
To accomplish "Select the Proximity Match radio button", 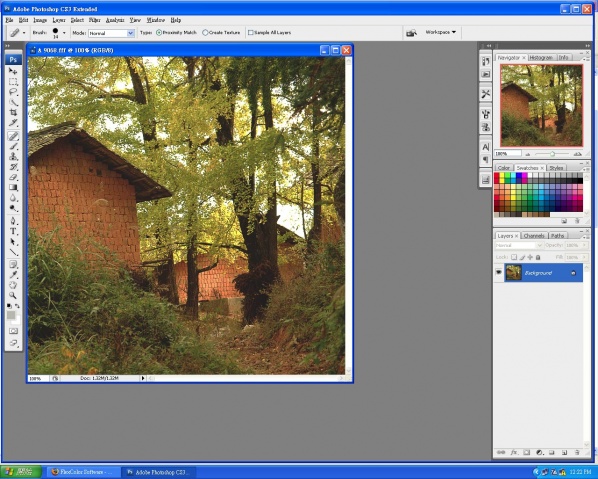I will coord(159,33).
